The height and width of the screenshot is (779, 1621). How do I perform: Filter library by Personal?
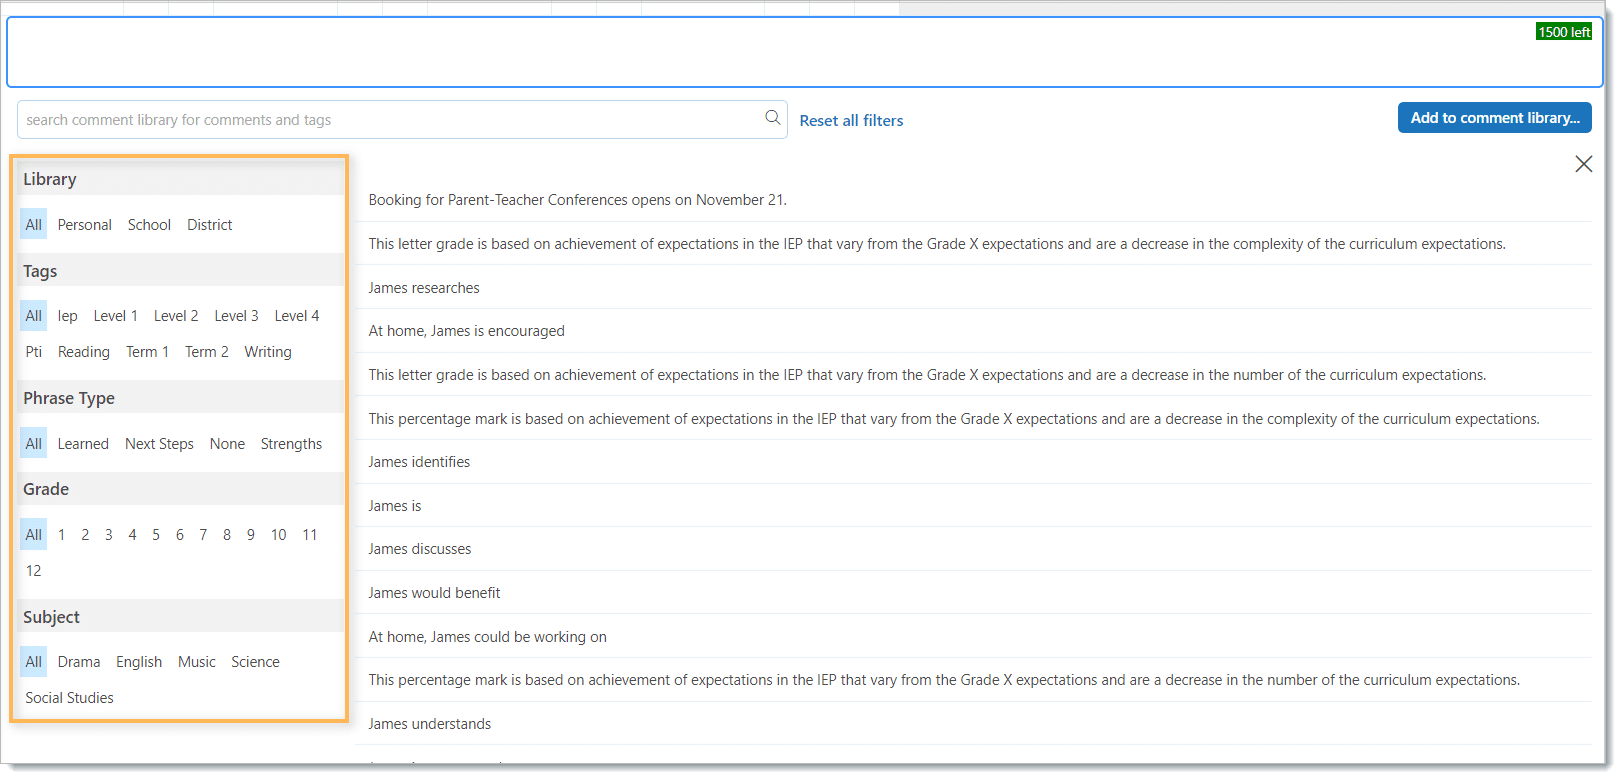pyautogui.click(x=84, y=225)
